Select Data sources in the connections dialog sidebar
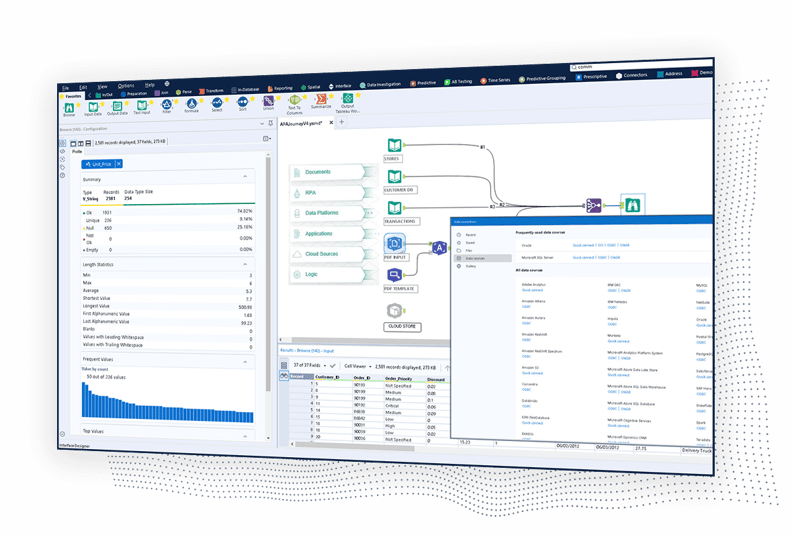The image size is (792, 535). tap(483, 258)
